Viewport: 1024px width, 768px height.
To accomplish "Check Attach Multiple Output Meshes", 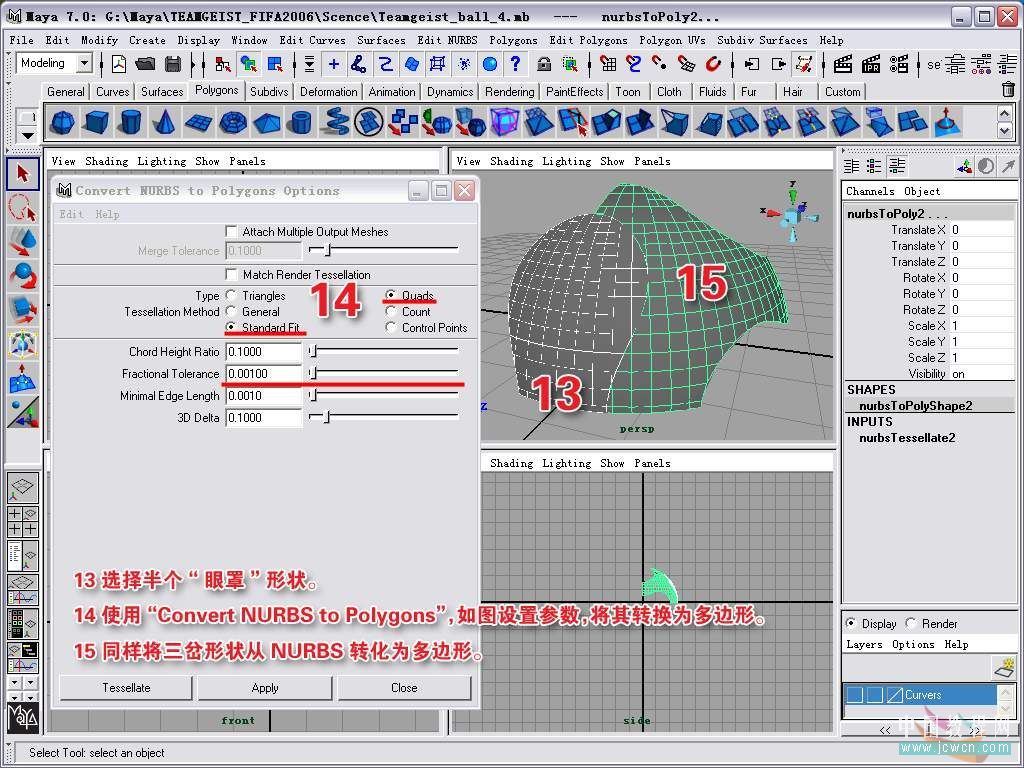I will point(231,231).
